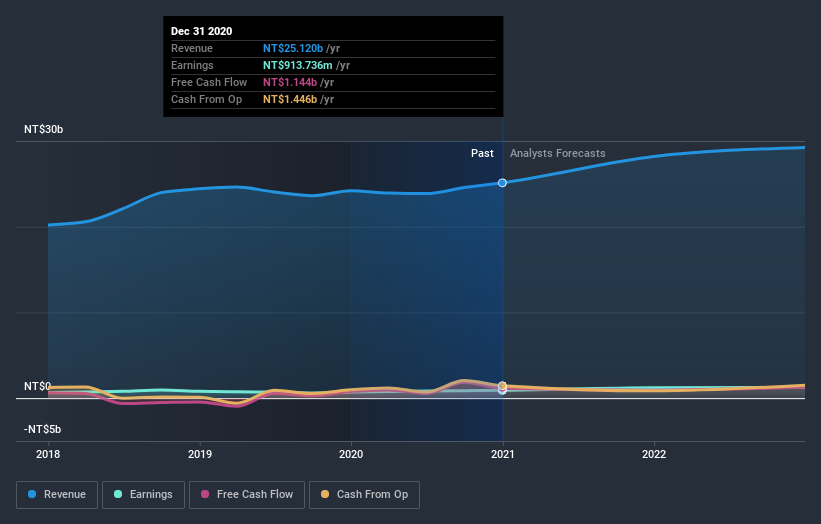This screenshot has height=524, width=821.
Task: Click the Cash From Op tooltip label
Action: pos(206,99)
